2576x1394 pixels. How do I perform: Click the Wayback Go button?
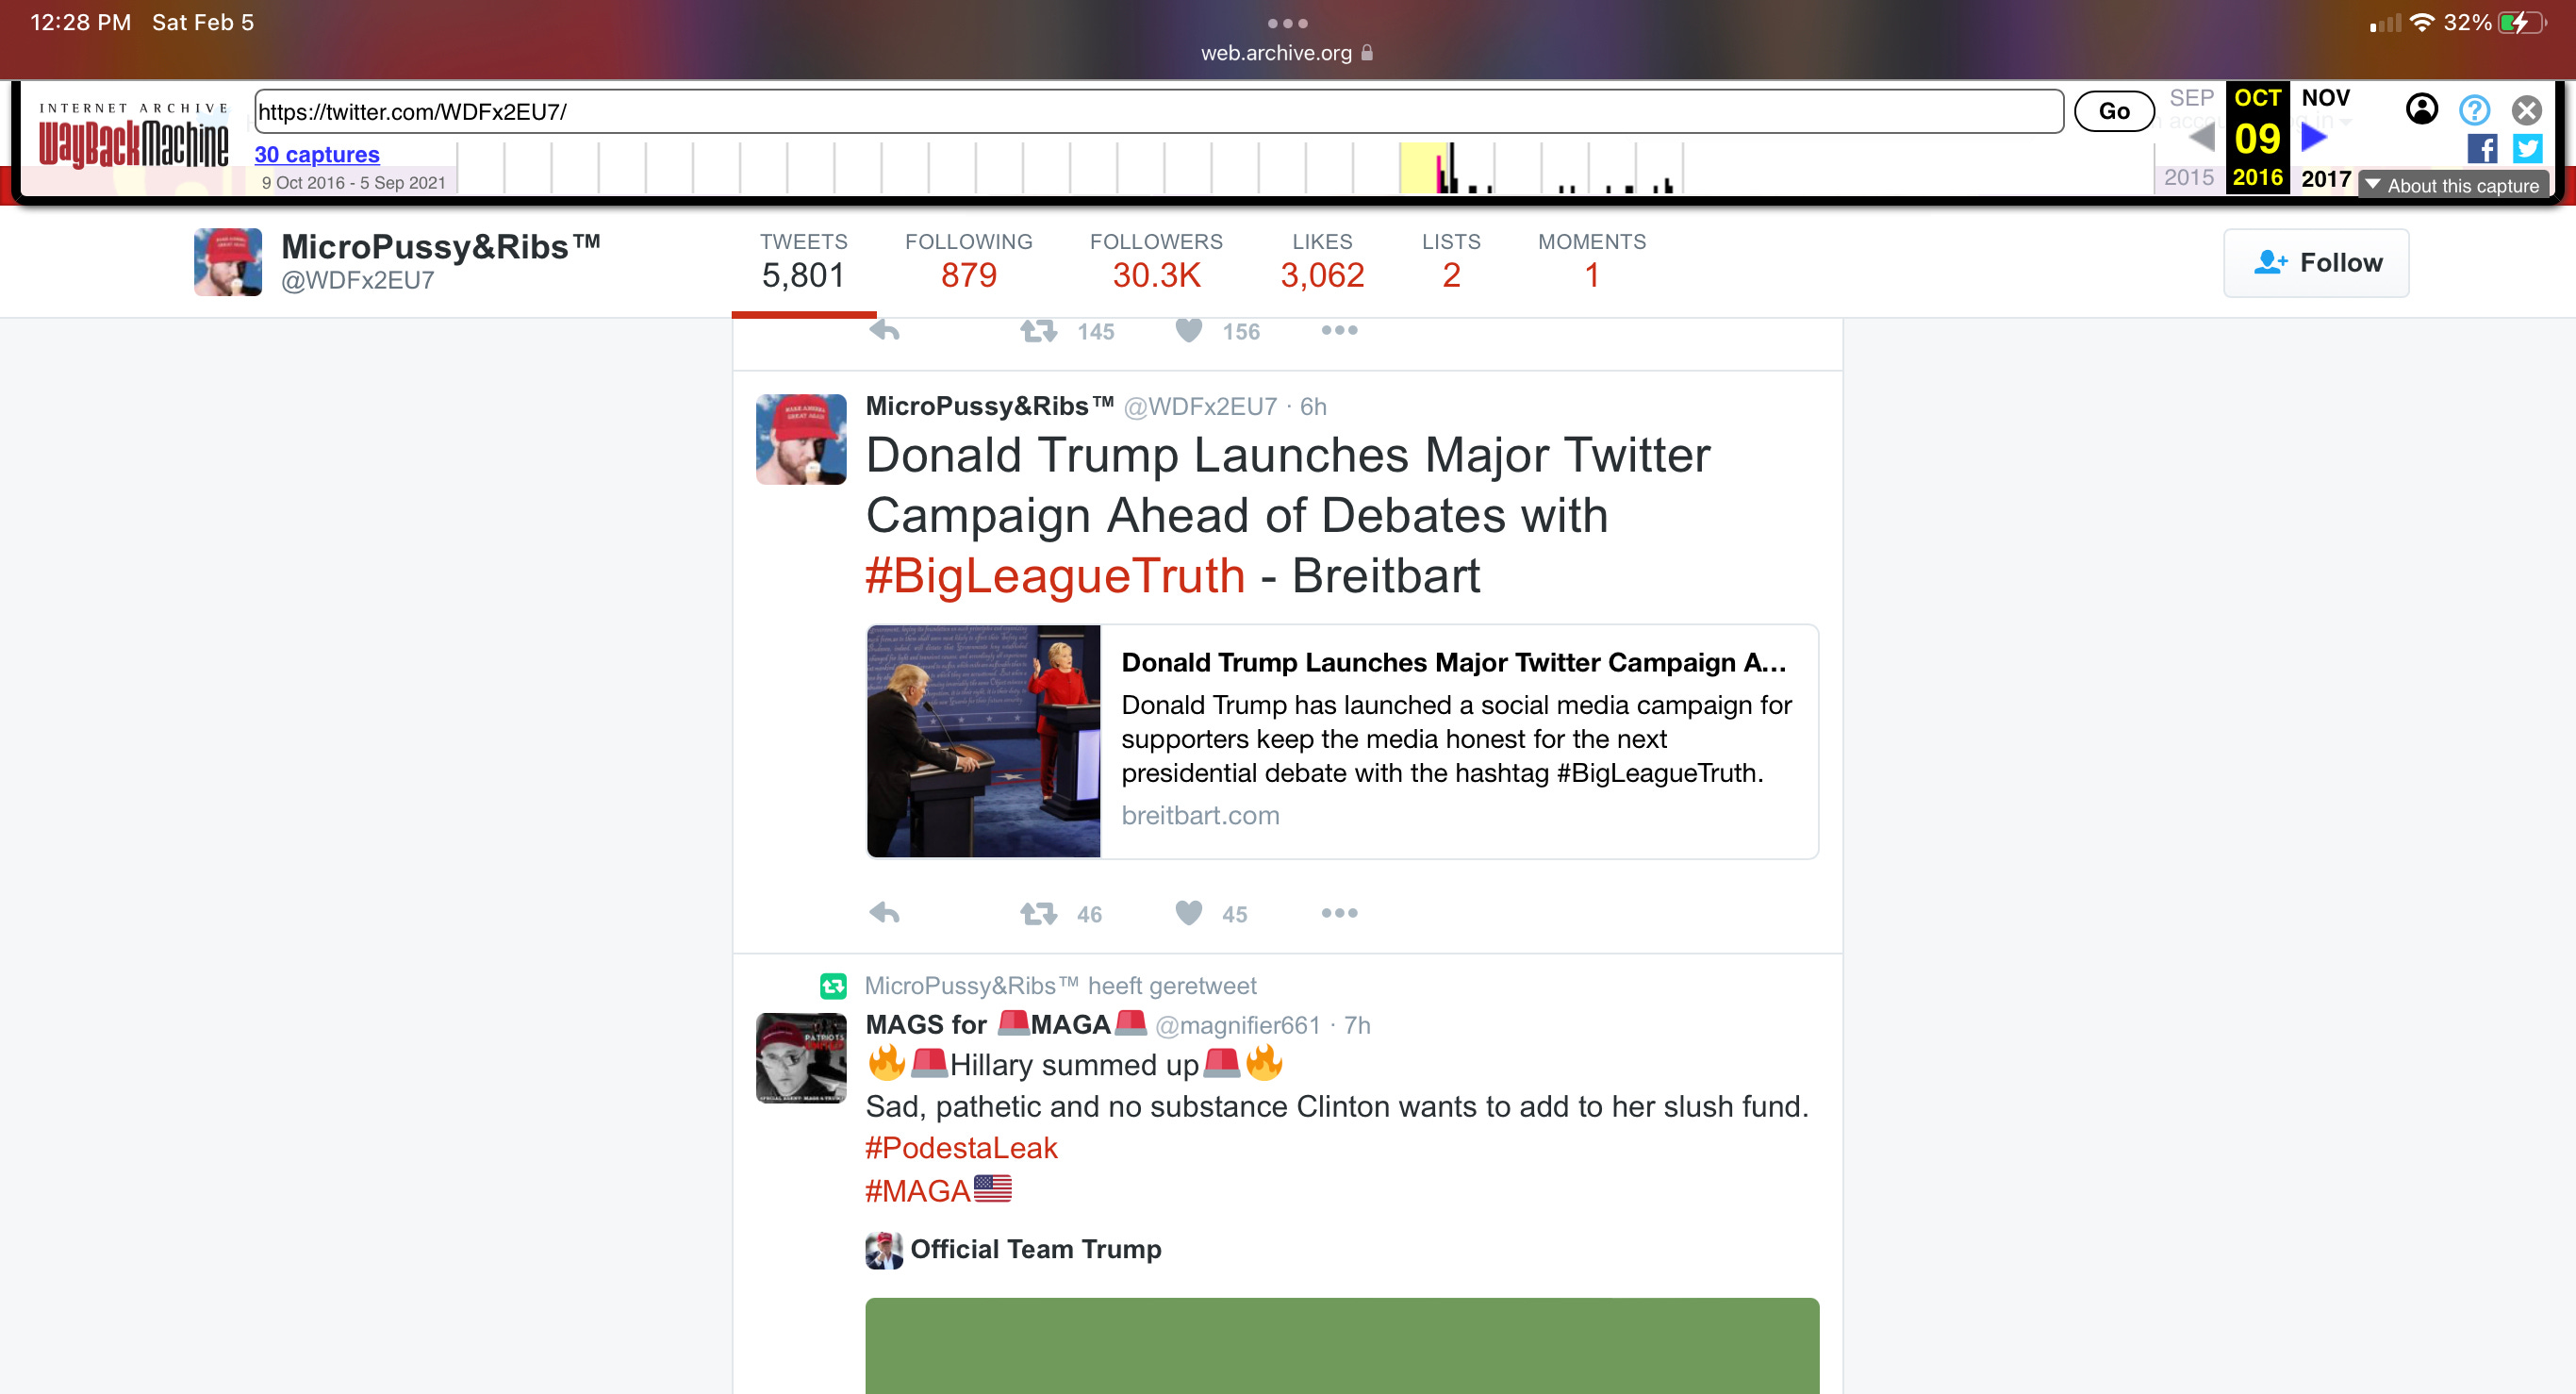click(2114, 111)
